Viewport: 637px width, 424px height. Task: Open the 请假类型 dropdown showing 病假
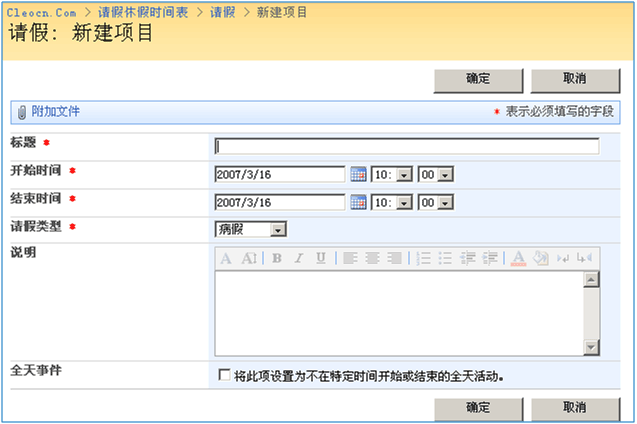[251, 229]
